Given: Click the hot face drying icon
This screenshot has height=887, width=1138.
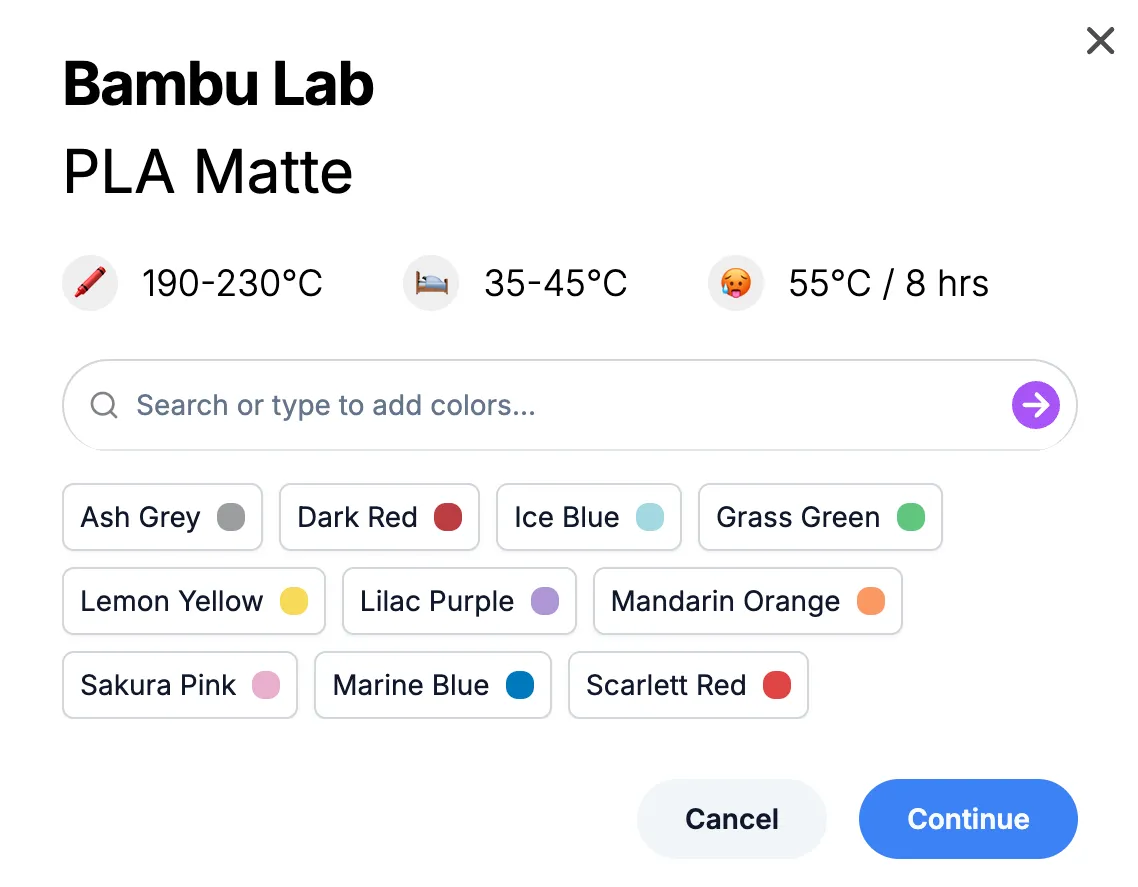Looking at the screenshot, I should [x=736, y=283].
